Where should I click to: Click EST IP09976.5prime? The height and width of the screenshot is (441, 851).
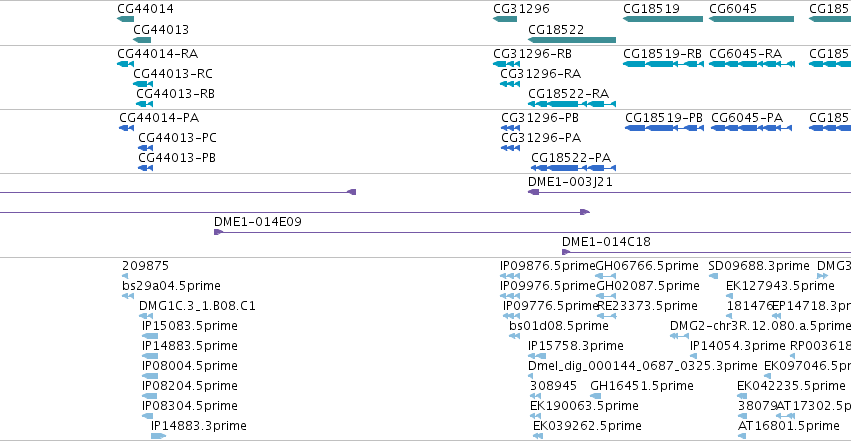(510, 296)
